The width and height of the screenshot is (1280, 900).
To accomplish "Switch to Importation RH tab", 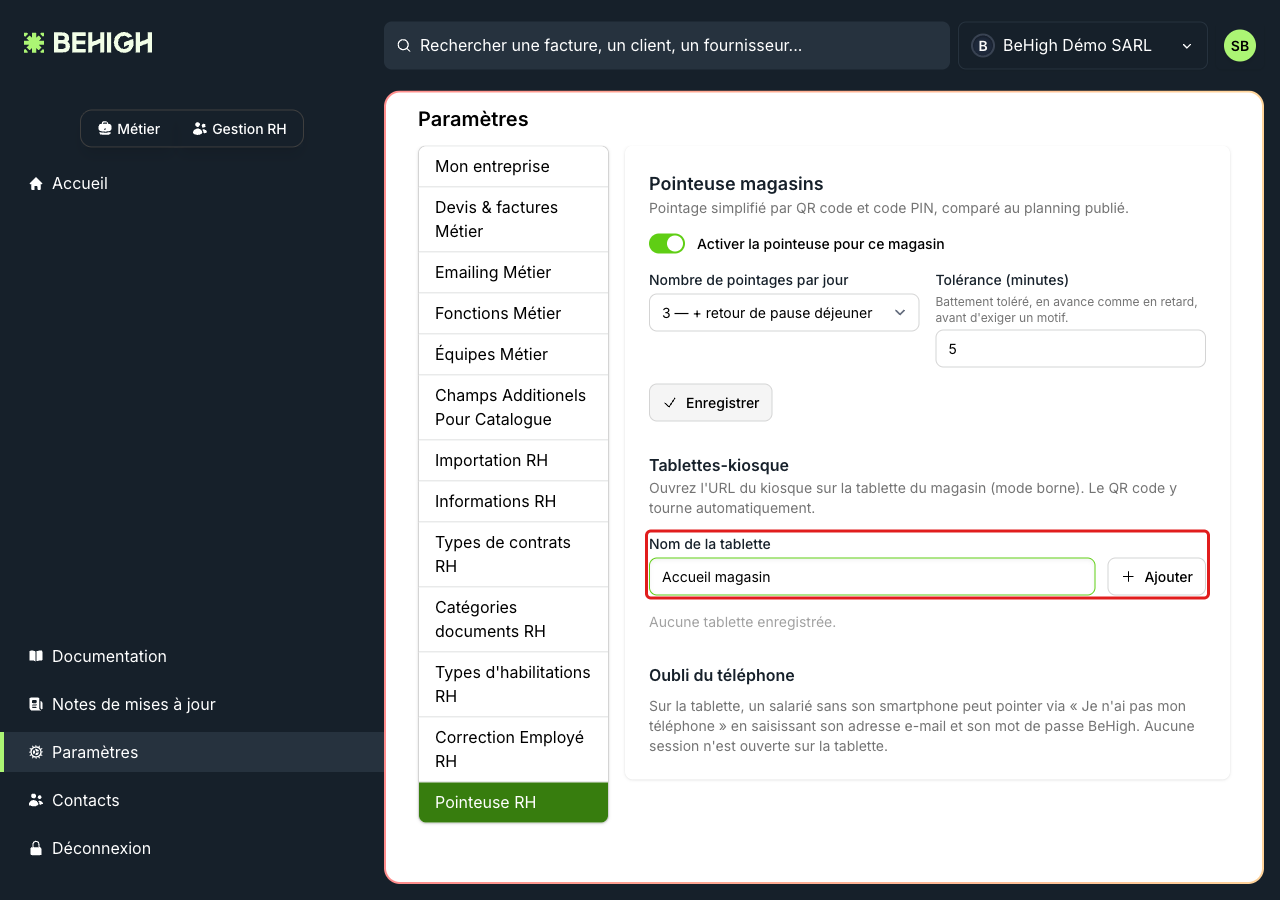I will click(x=513, y=460).
